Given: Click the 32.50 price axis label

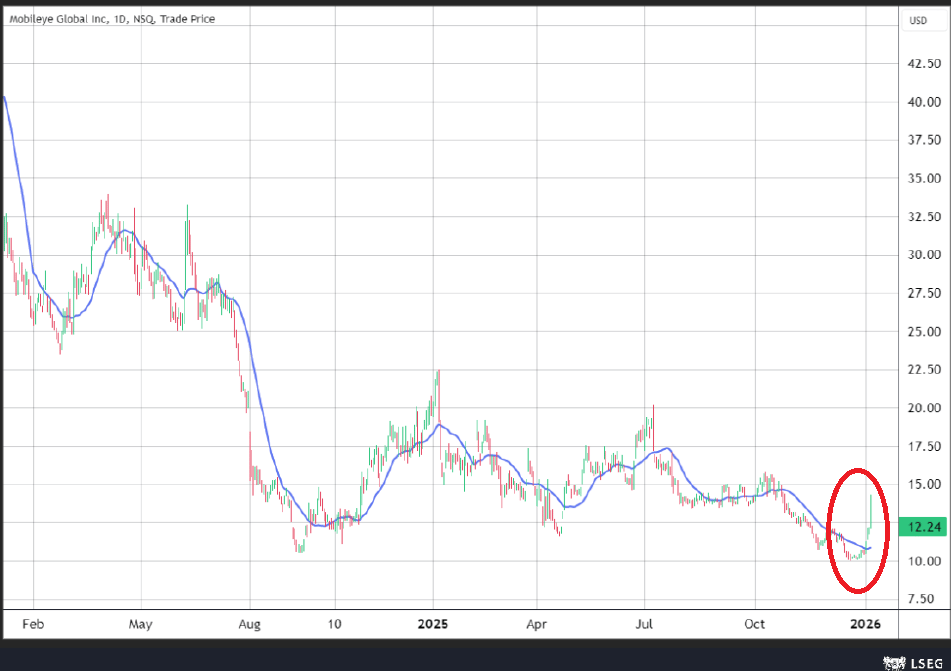Looking at the screenshot, I should (924, 217).
